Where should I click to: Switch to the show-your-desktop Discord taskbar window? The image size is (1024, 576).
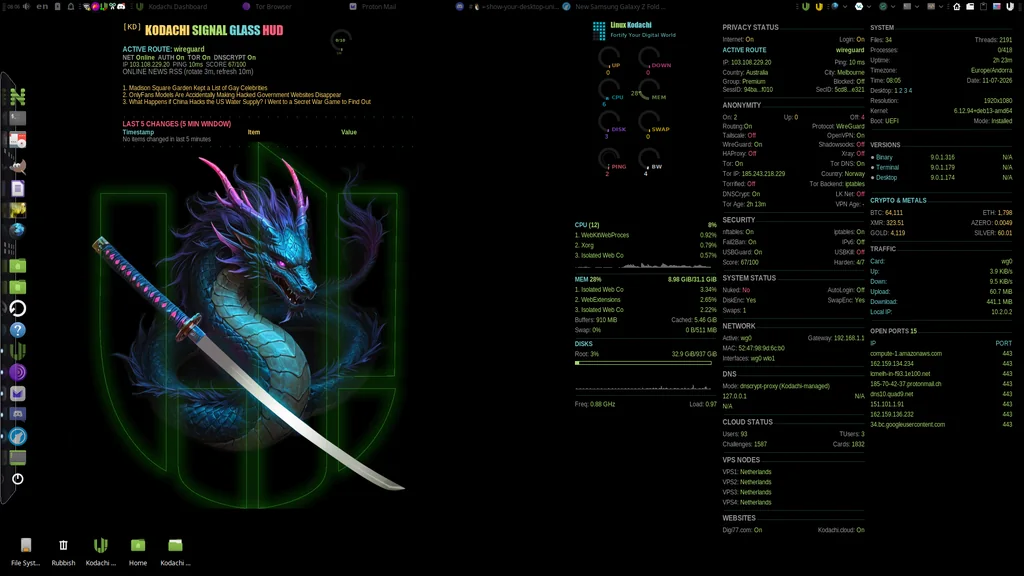pyautogui.click(x=507, y=7)
